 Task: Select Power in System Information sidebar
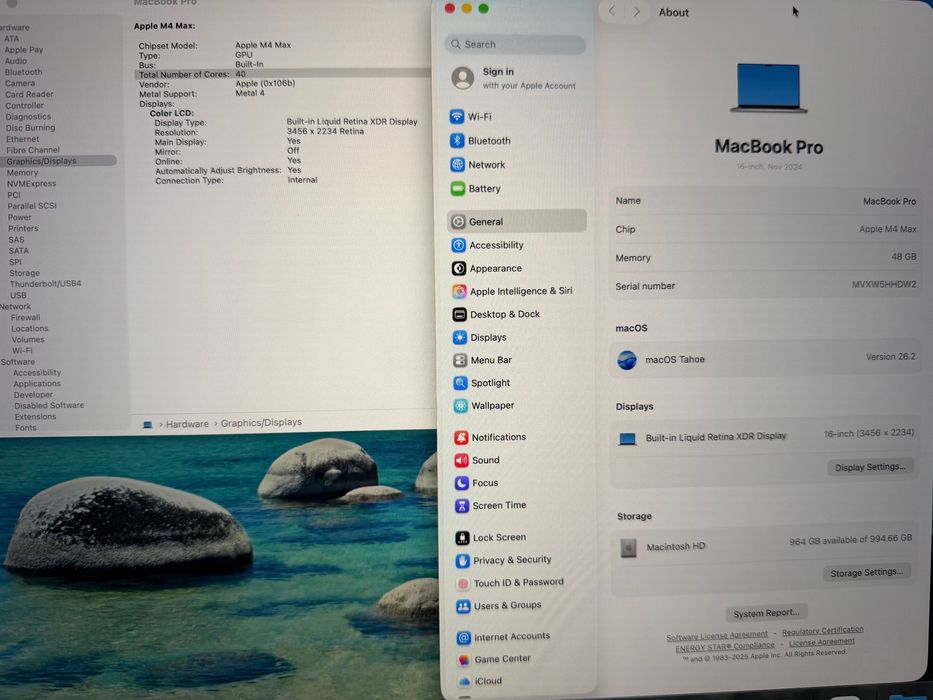pos(20,217)
